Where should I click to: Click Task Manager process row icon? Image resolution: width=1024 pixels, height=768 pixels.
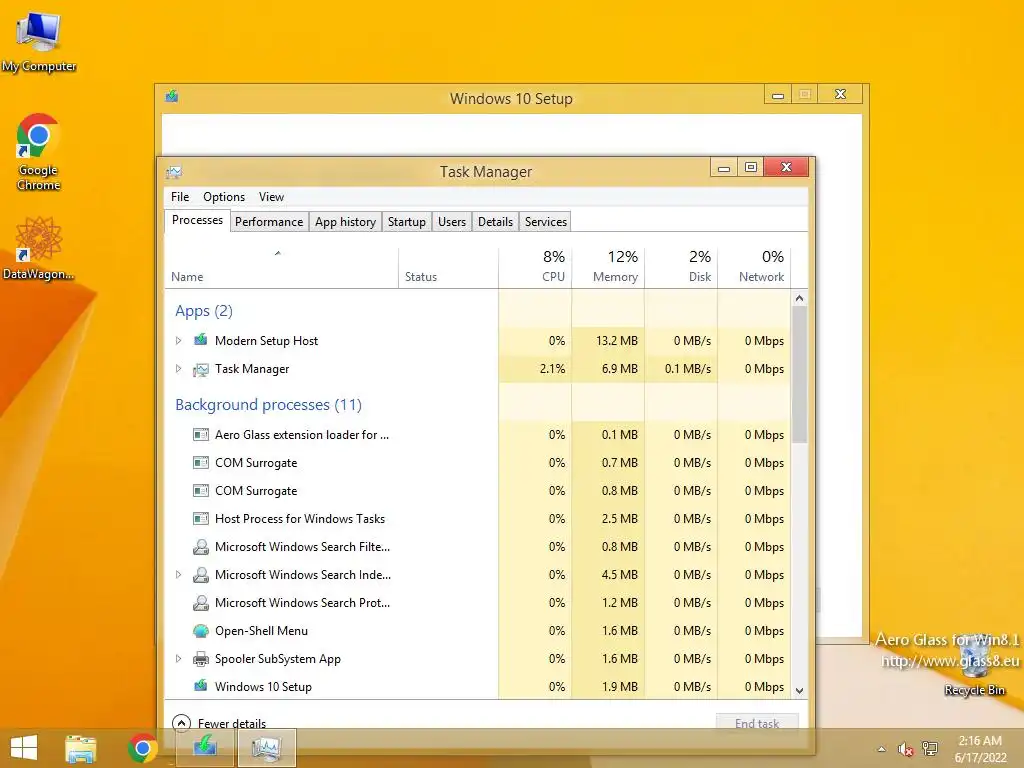(200, 369)
